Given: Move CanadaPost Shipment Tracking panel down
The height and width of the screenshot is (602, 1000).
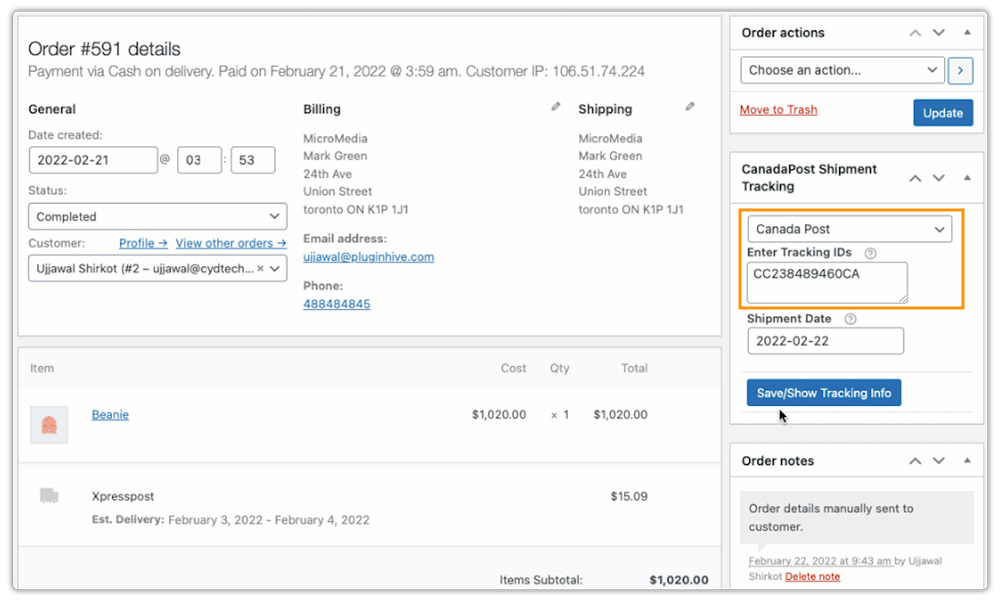Looking at the screenshot, I should click(939, 178).
